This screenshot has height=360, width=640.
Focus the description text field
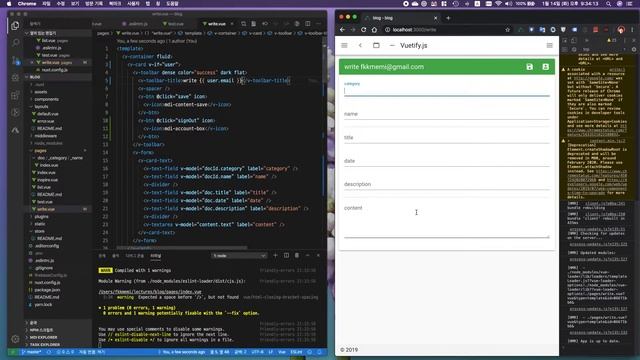tap(447, 184)
